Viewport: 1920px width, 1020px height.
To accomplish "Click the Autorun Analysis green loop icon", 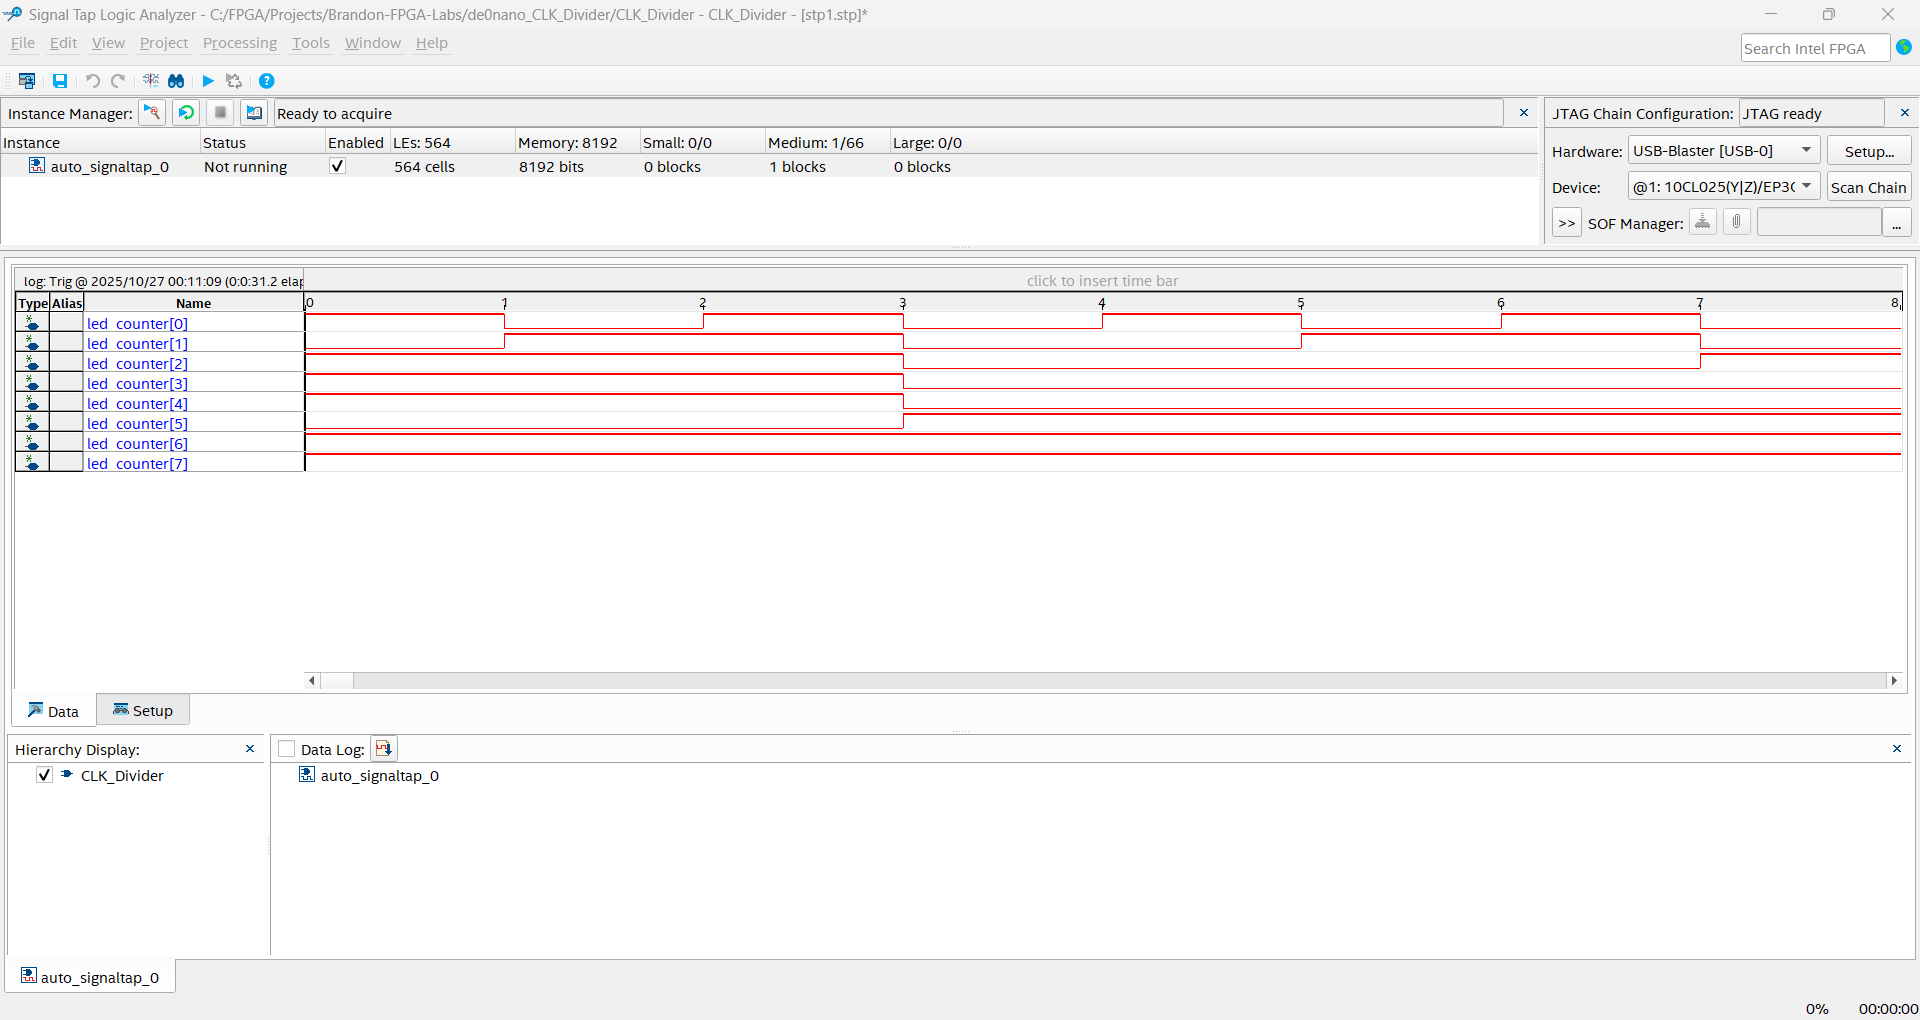I will [x=186, y=113].
